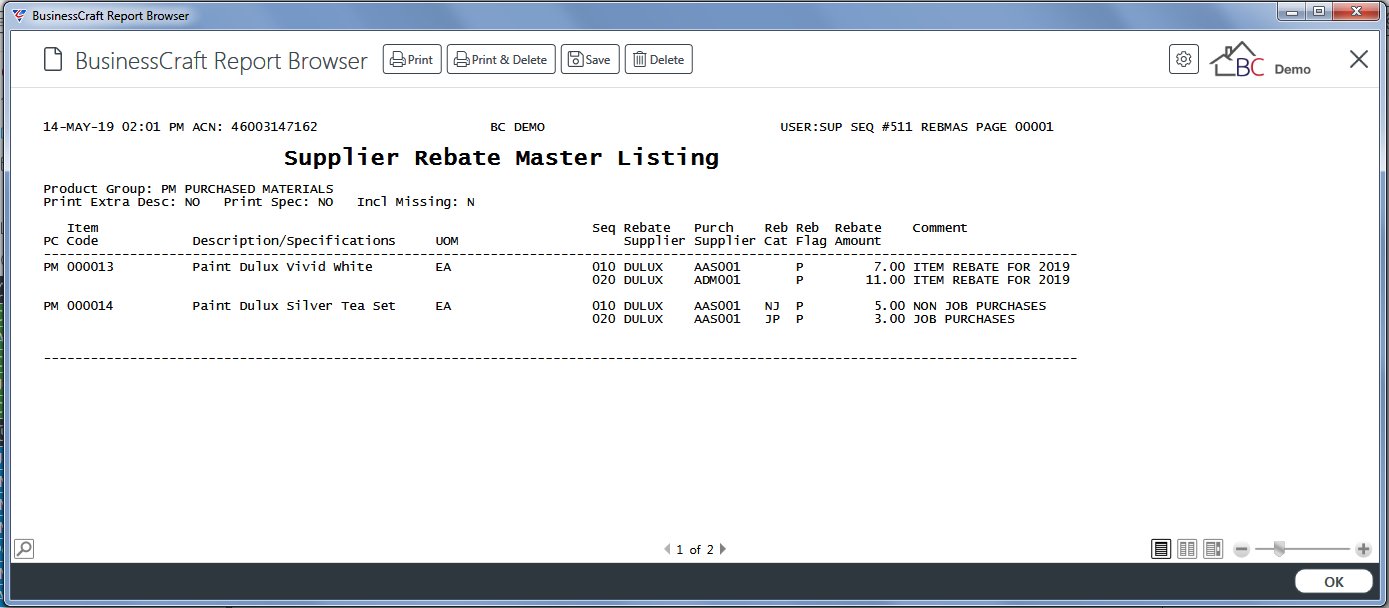Go to the next report page arrow
The height and width of the screenshot is (608, 1389).
723,549
